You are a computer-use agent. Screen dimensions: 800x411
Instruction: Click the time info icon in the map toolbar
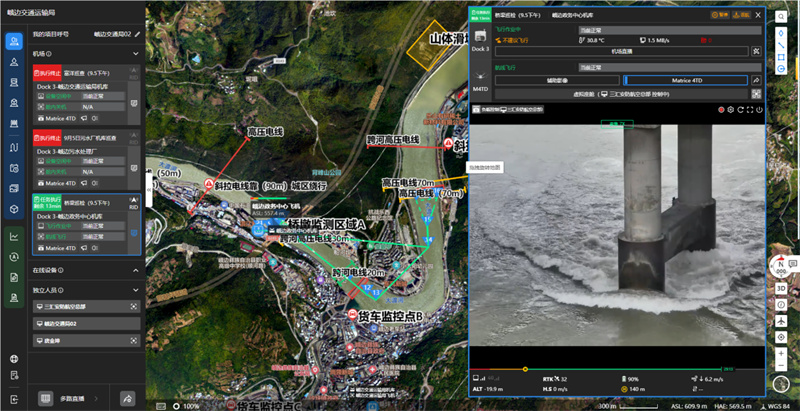click(781, 304)
